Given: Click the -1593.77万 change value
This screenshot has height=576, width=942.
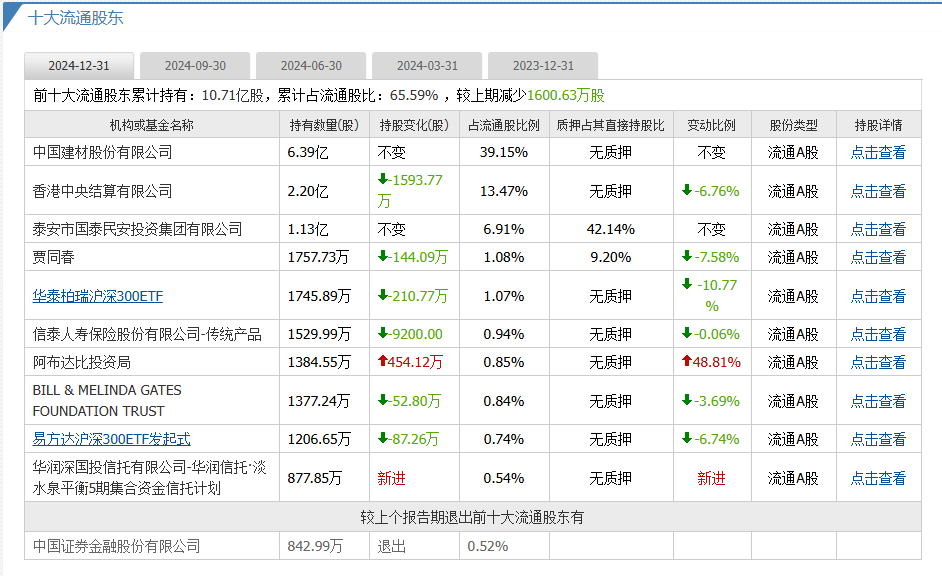Looking at the screenshot, I should [410, 190].
